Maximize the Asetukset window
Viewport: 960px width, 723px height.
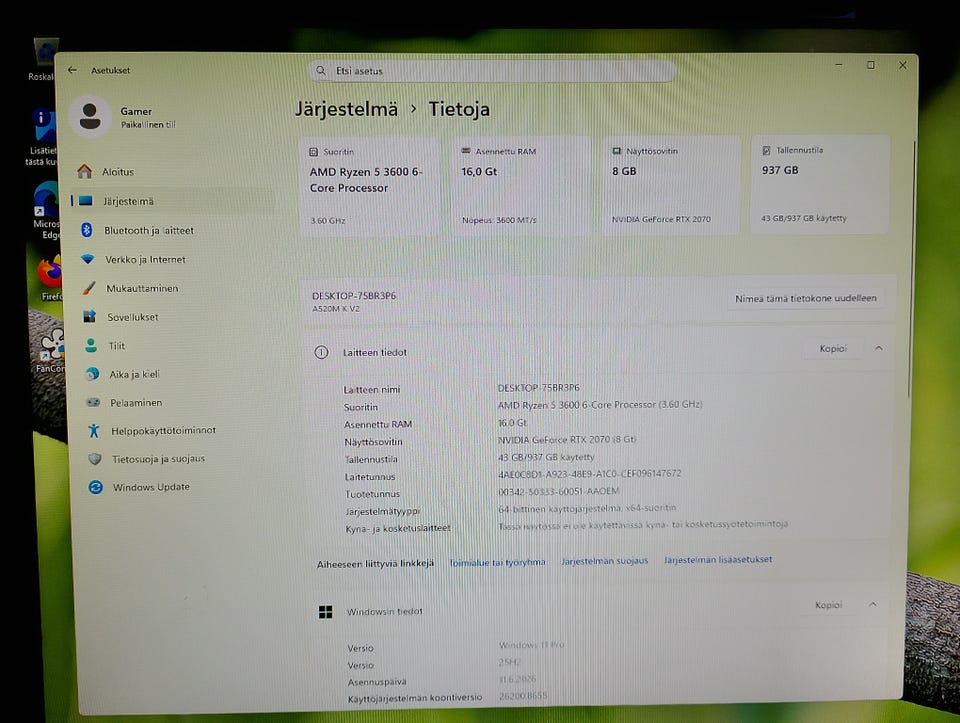[x=871, y=65]
